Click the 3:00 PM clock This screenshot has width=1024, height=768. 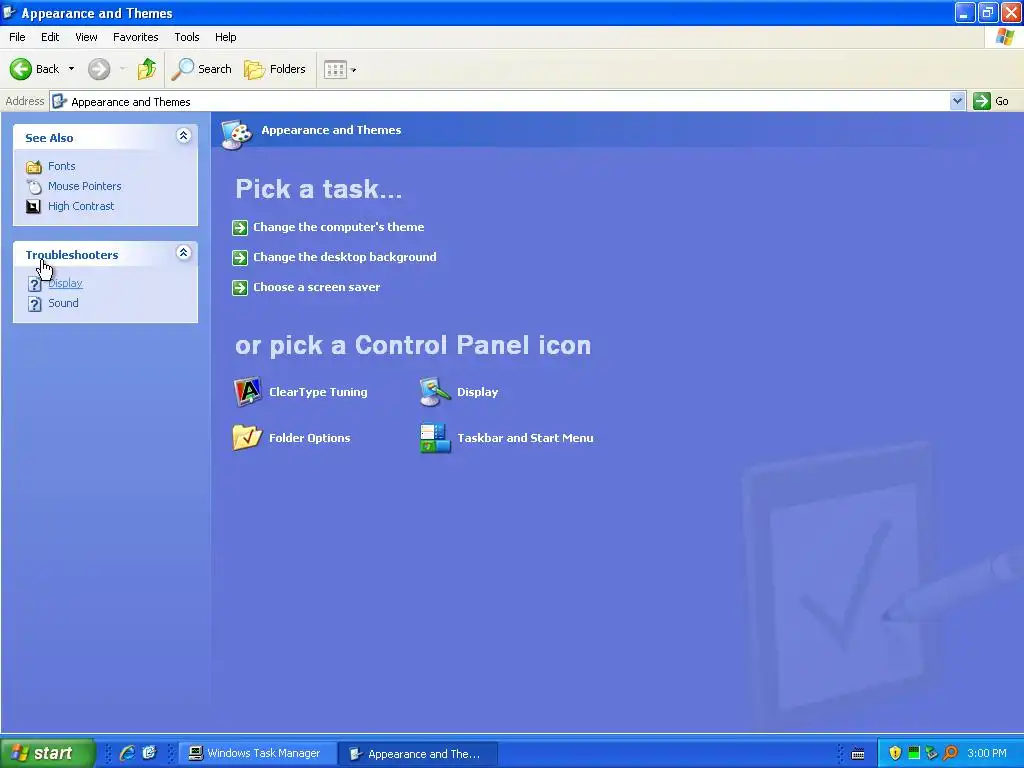[x=987, y=753]
